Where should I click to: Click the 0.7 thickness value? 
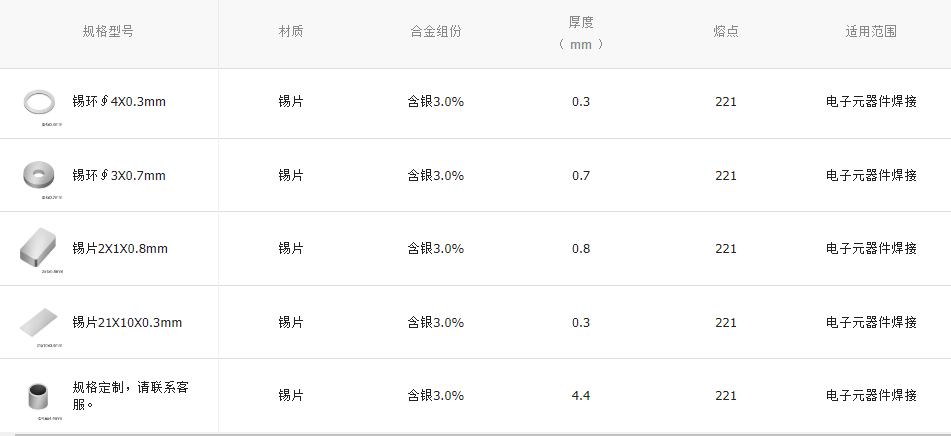click(x=581, y=176)
